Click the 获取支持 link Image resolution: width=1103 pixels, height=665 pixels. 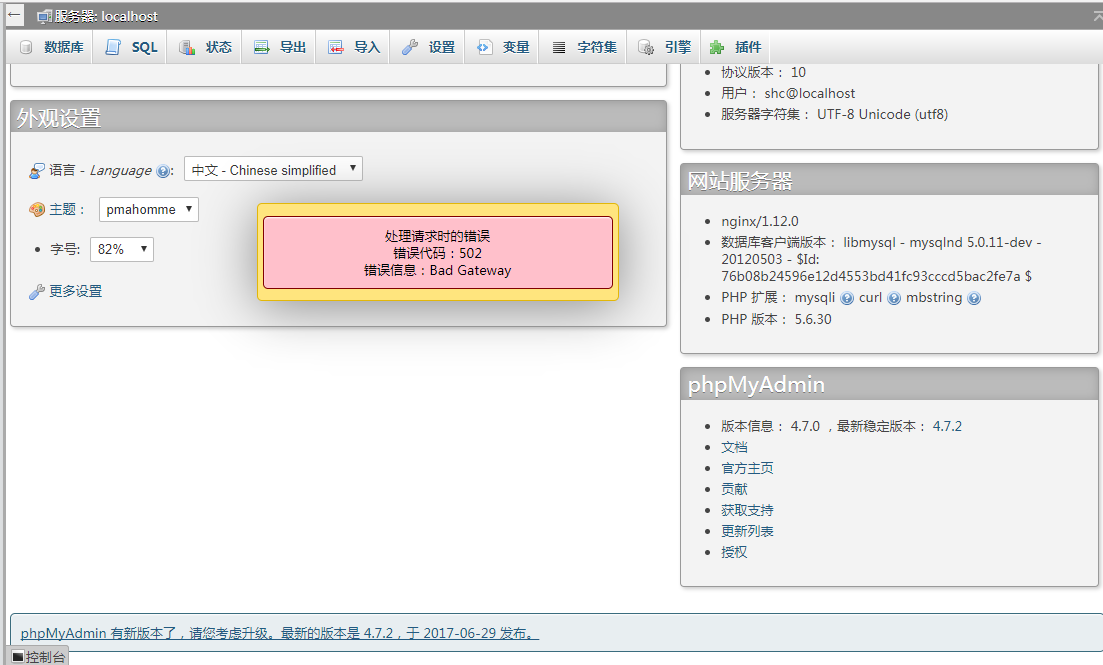tap(747, 510)
